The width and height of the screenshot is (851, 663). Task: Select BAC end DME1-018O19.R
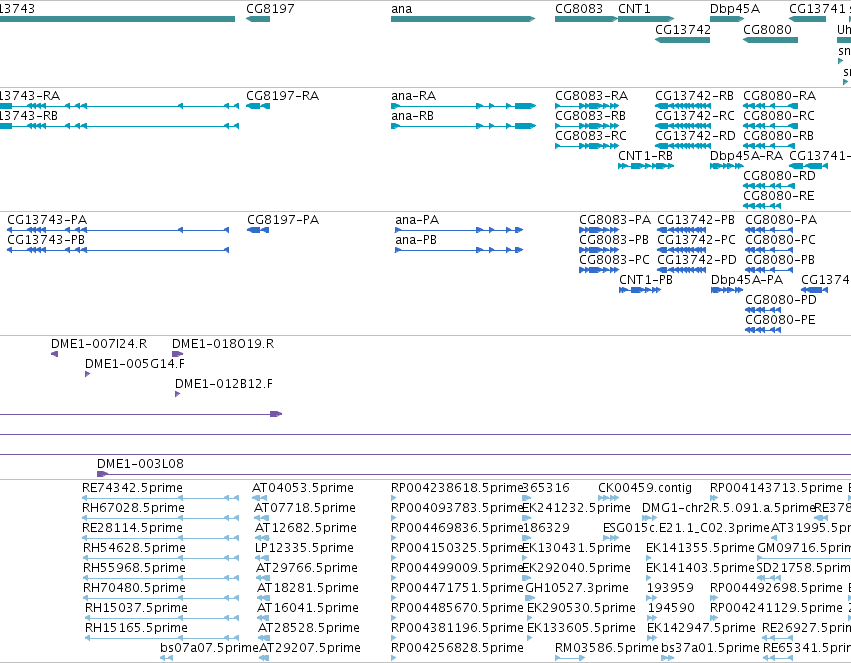point(177,354)
